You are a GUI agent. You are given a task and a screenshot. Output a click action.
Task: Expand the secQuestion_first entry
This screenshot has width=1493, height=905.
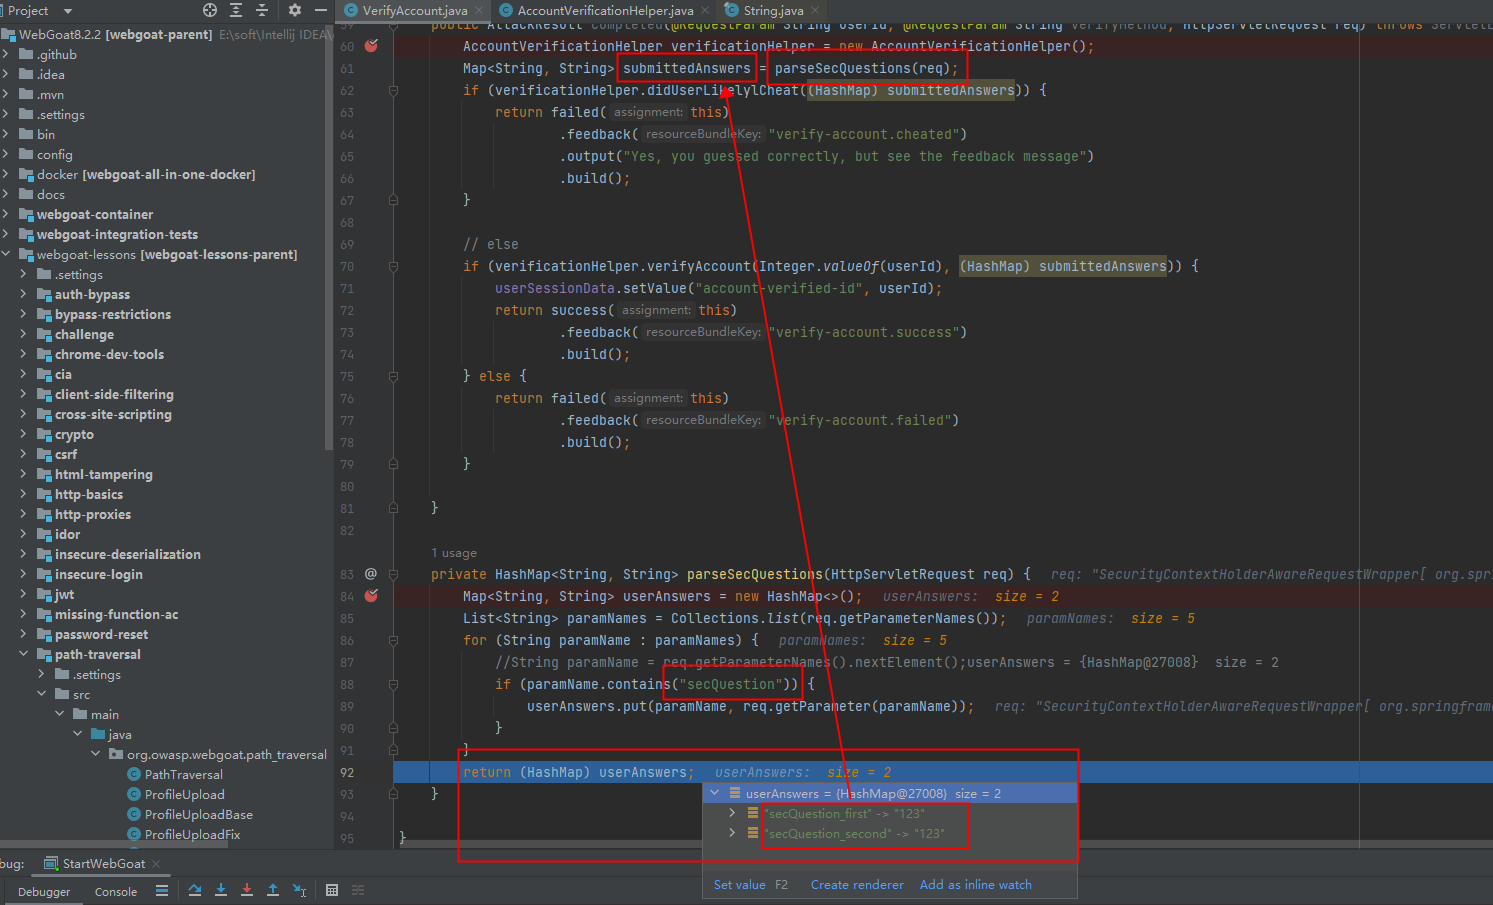pos(732,813)
